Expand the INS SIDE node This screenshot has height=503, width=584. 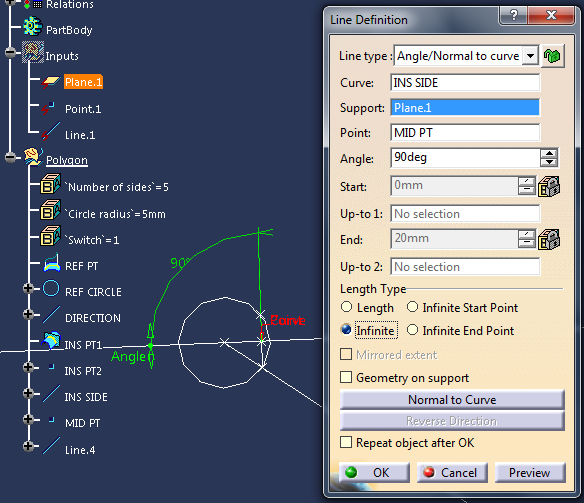point(28,393)
